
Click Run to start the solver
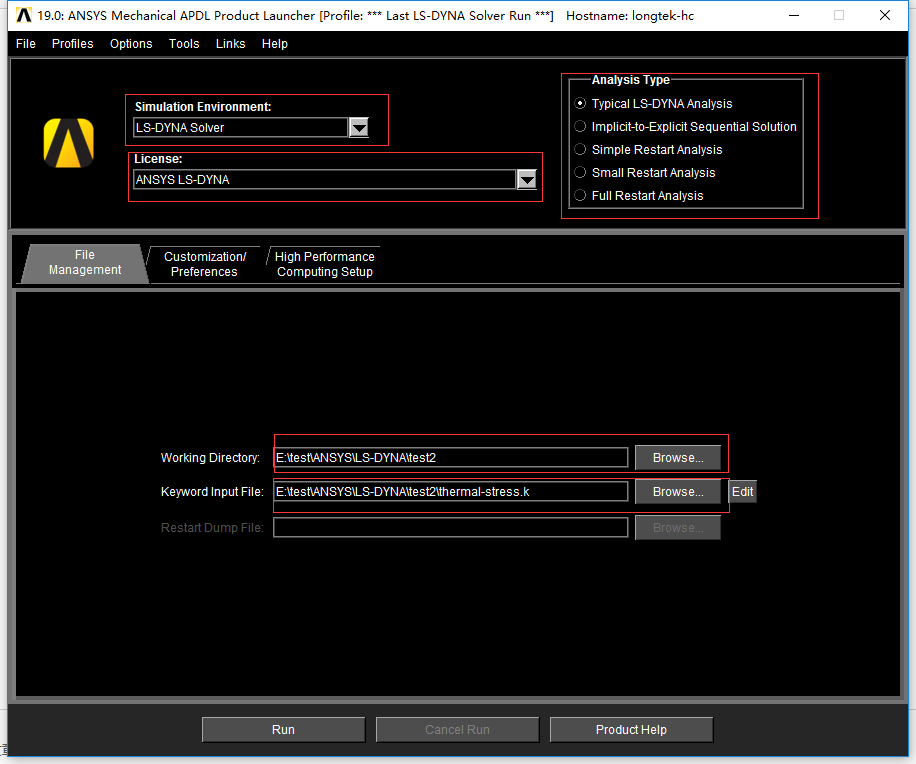pos(283,729)
